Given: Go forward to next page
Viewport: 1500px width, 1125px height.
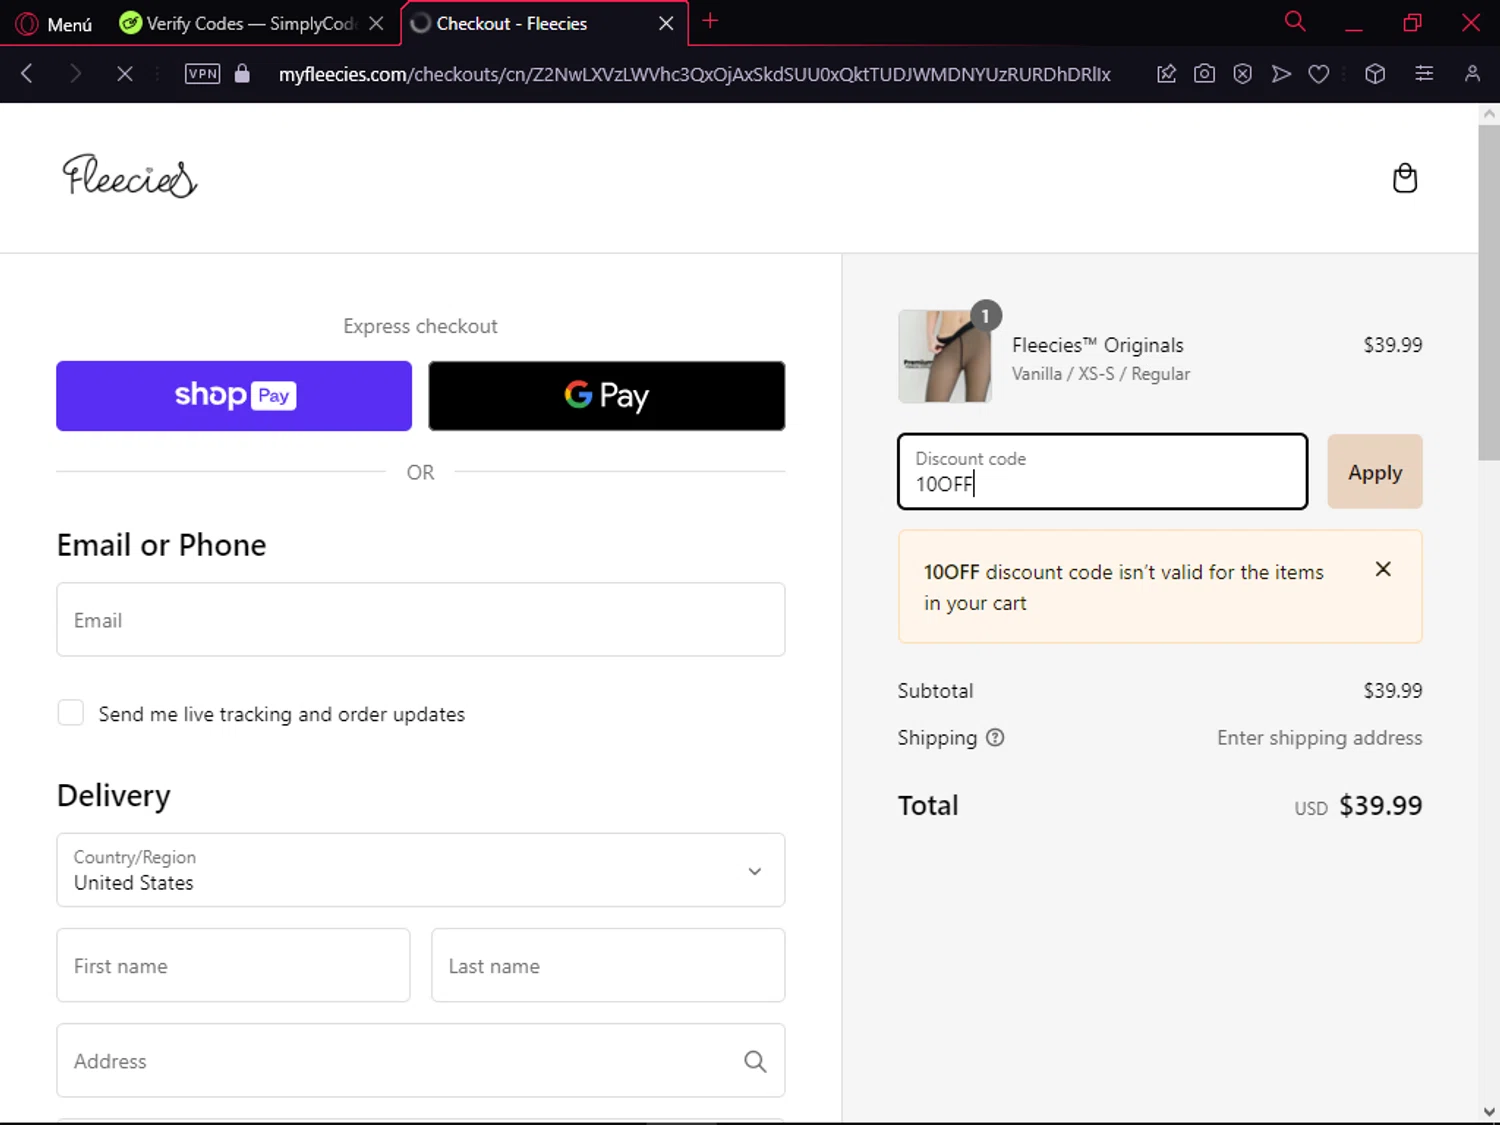Looking at the screenshot, I should (75, 73).
